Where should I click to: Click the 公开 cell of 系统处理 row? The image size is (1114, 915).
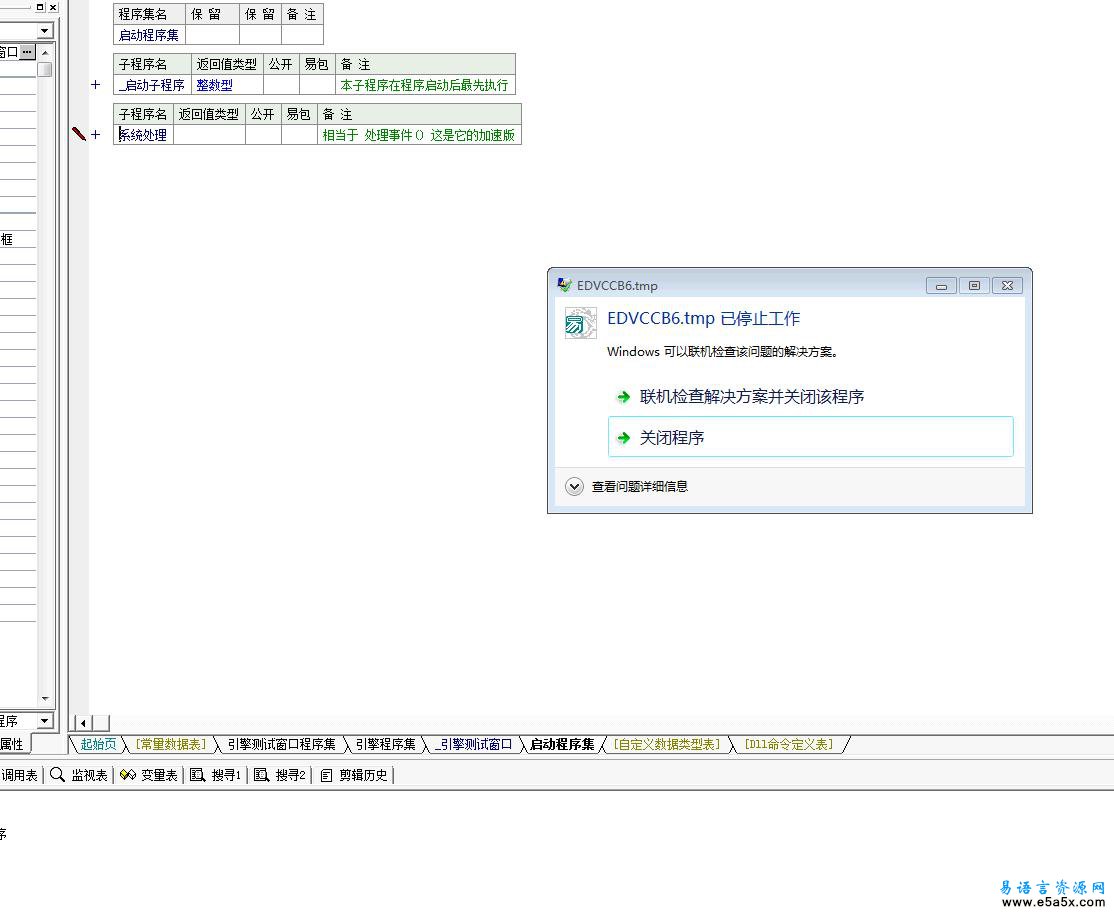click(264, 134)
